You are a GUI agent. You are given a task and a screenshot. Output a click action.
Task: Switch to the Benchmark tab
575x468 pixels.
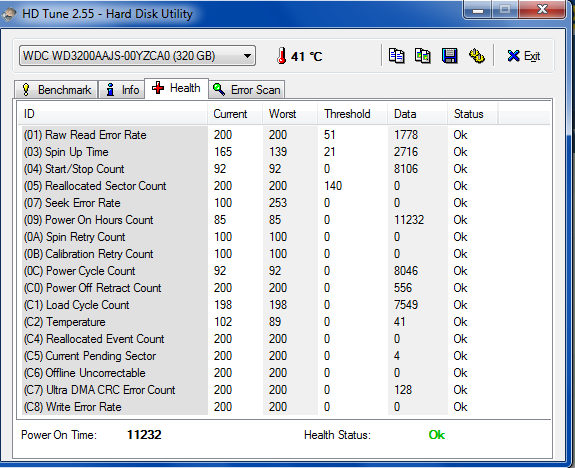pyautogui.click(x=56, y=90)
